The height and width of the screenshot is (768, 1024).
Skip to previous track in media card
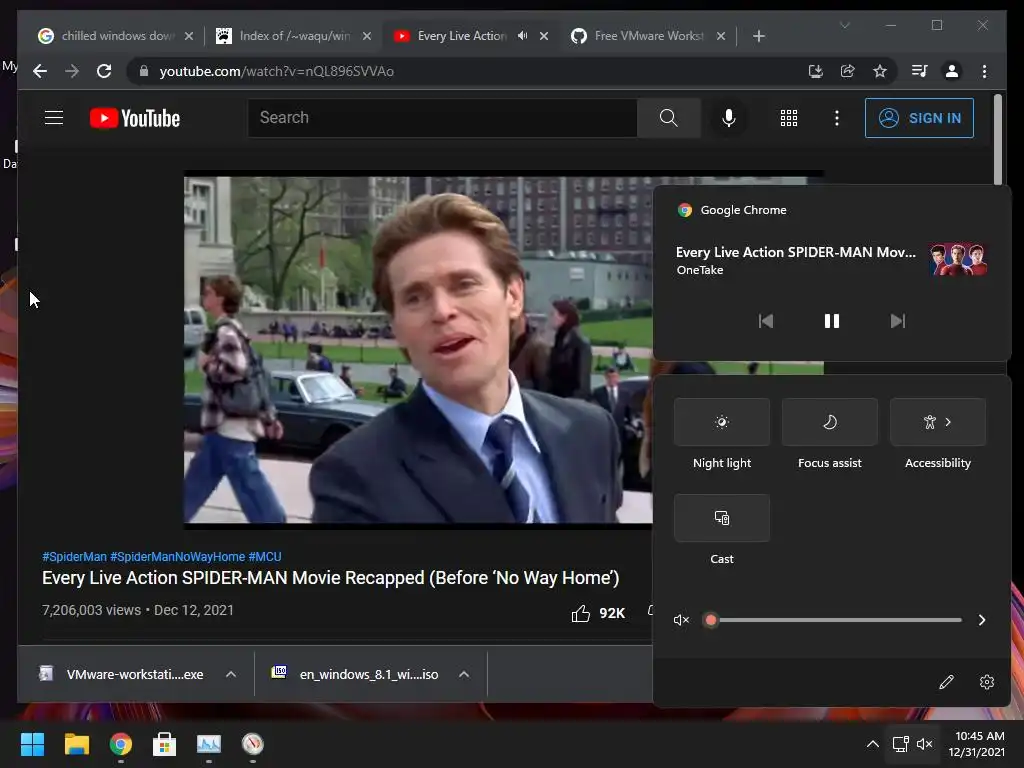[765, 321]
